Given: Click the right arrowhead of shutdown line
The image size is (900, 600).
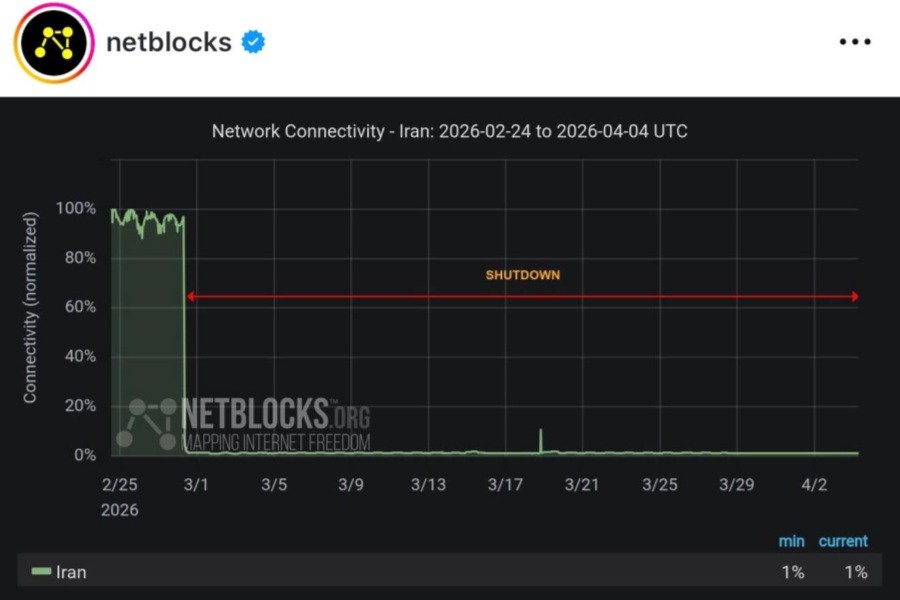Looking at the screenshot, I should click(x=854, y=296).
